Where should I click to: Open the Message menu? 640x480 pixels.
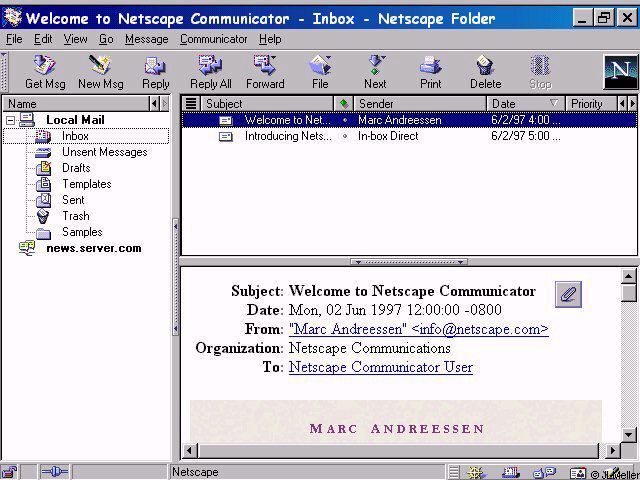coord(147,39)
